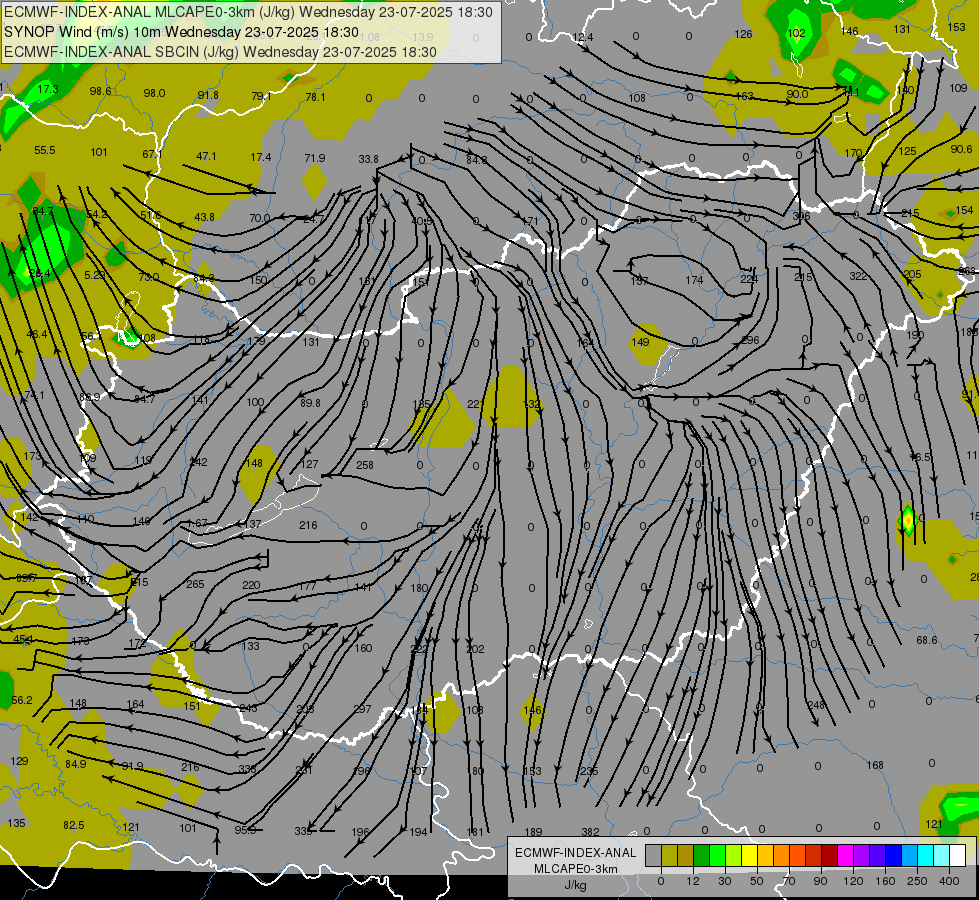Click the map value 84.9
This screenshot has height=900, width=979.
[x=76, y=764]
